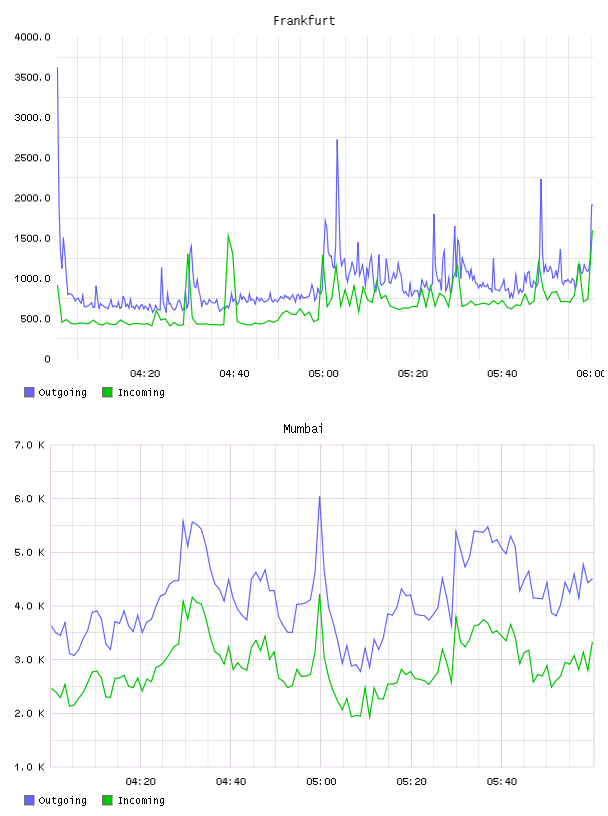Click the Incoming label under the Mumbai chart
This screenshot has width=608, height=816.
(x=141, y=800)
